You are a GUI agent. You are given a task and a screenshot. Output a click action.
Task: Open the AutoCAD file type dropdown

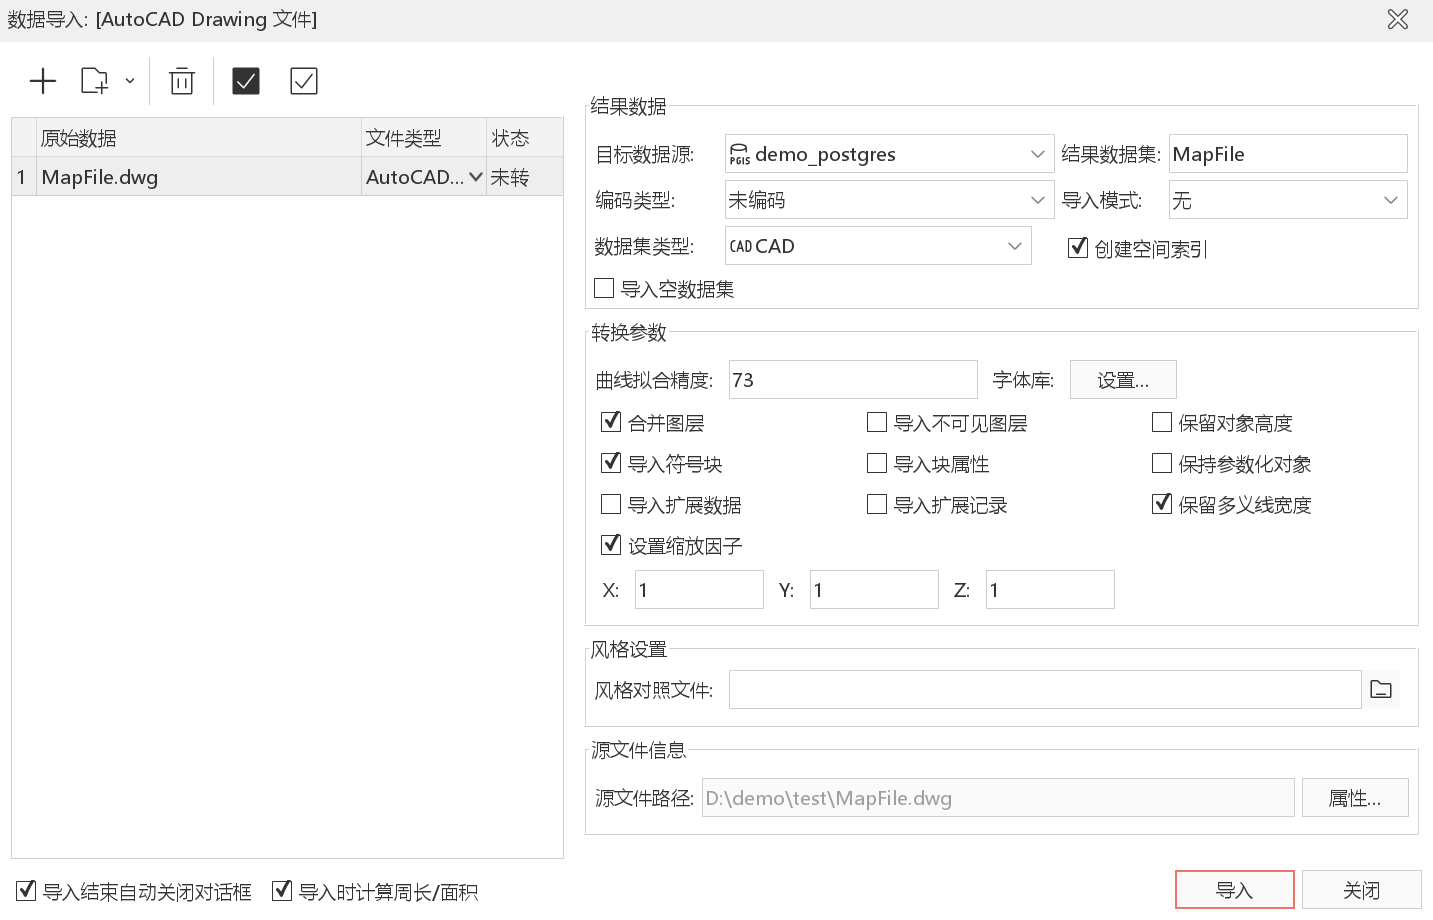(476, 177)
